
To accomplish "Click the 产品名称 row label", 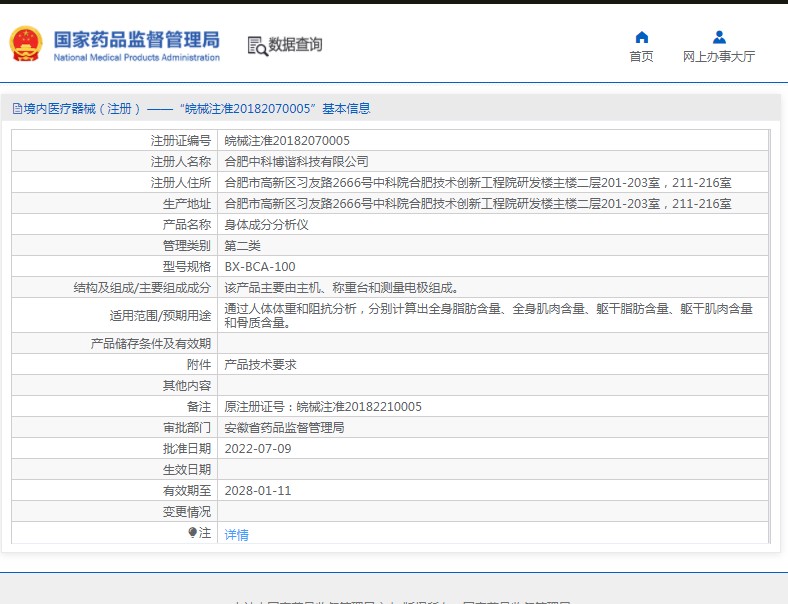I will coord(187,225).
